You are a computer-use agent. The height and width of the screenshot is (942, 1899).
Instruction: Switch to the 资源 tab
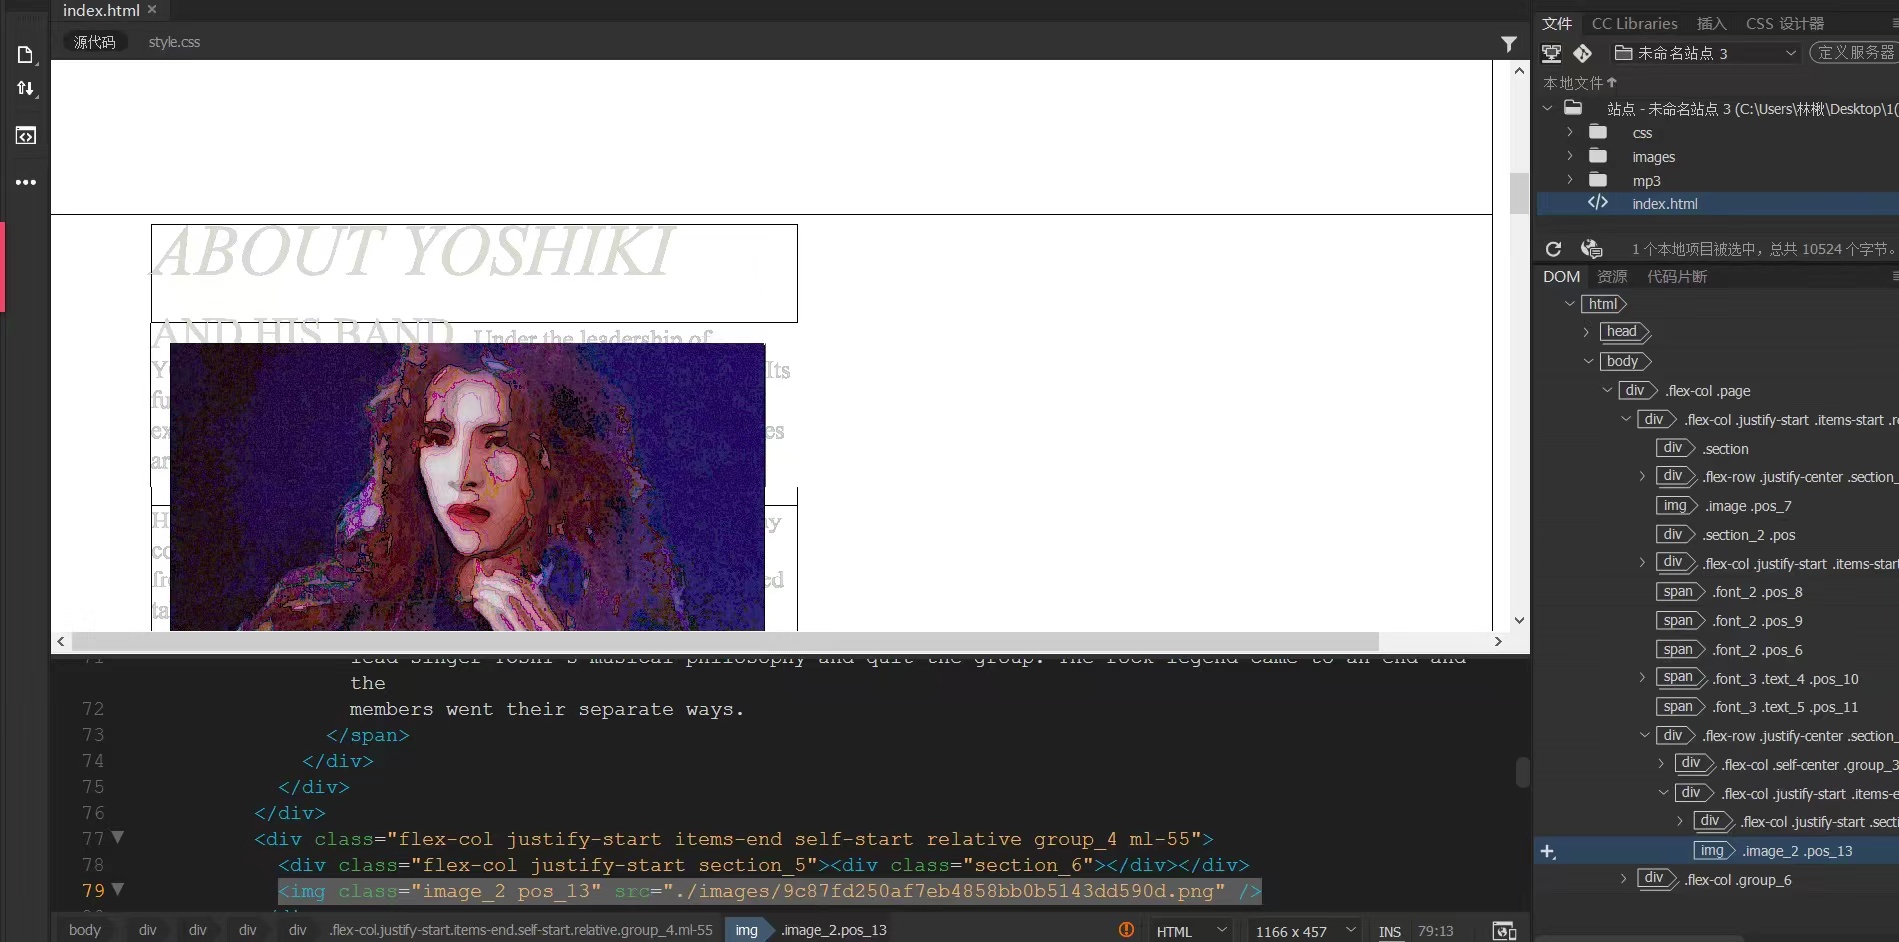[1612, 276]
